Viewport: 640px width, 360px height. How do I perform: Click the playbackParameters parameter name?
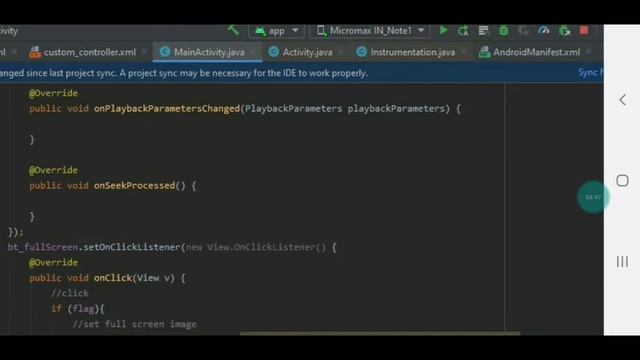coord(396,109)
